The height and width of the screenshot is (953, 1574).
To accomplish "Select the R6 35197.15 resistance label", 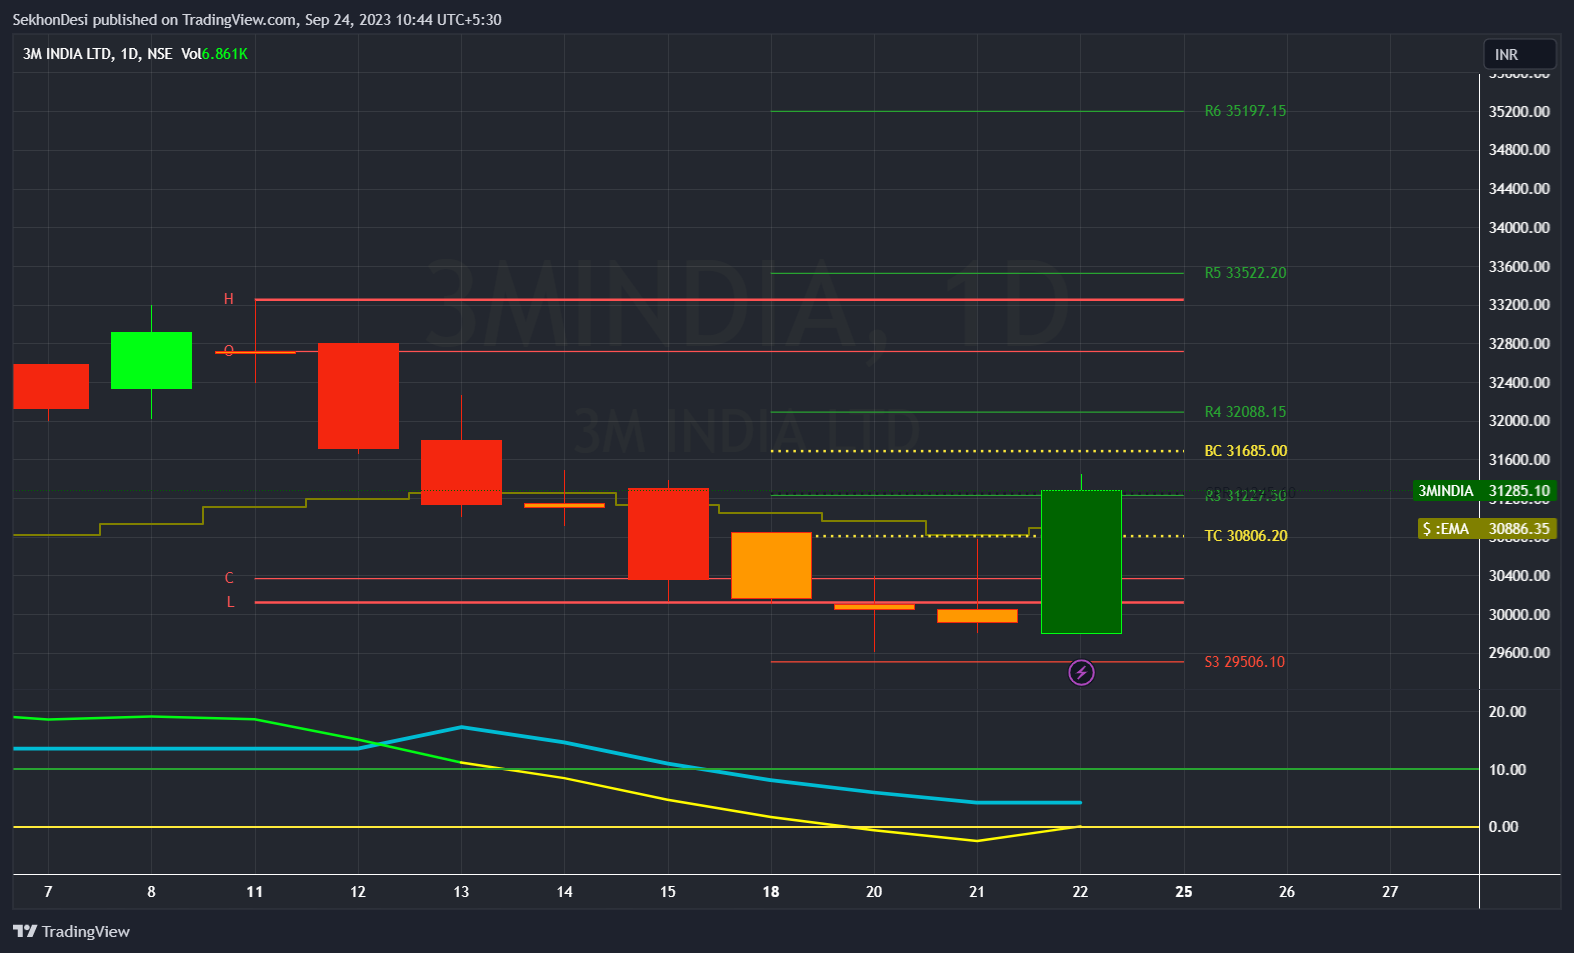I will (x=1245, y=111).
